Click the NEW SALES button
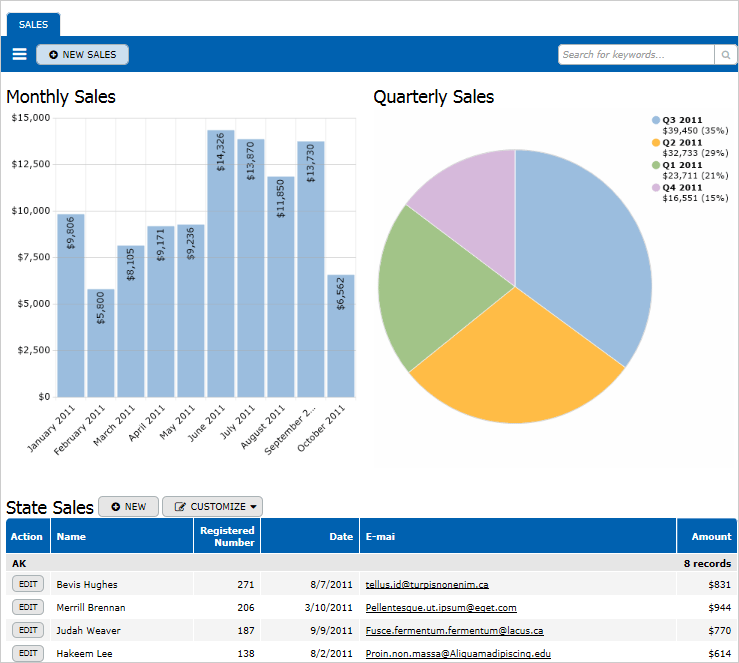 (82, 55)
